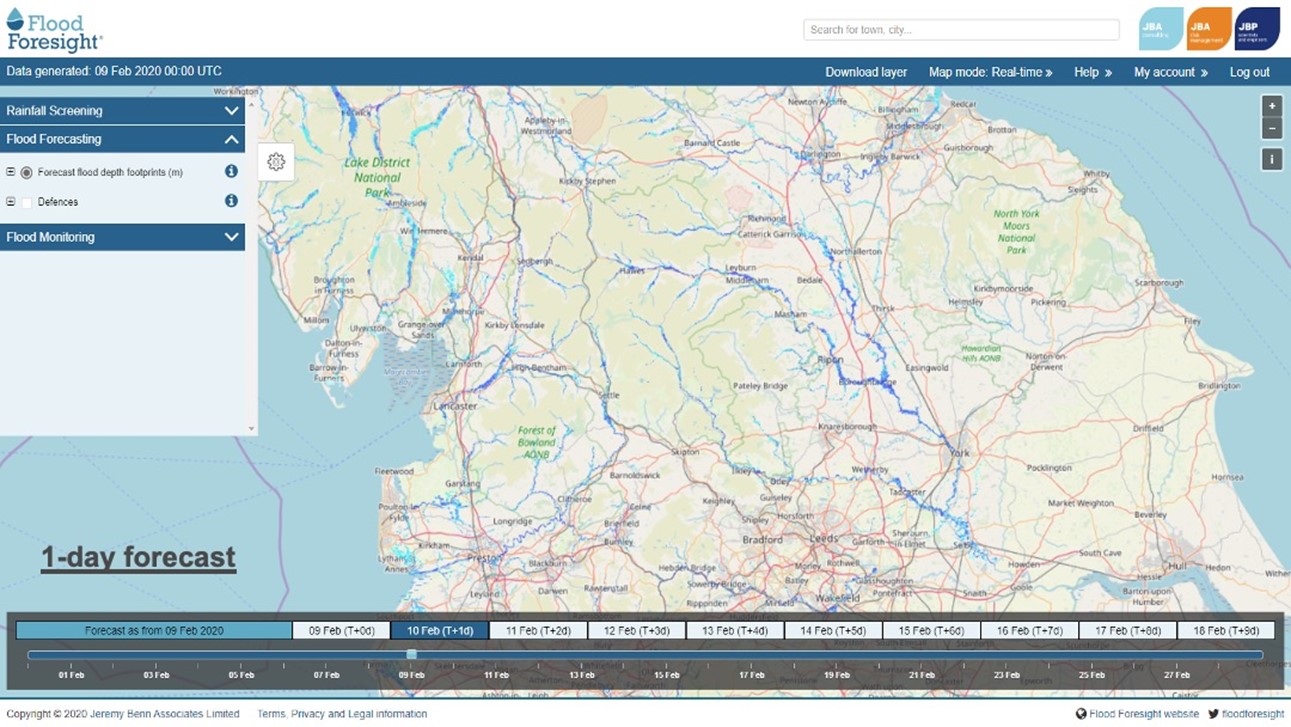Click the Flood Foresight logo
This screenshot has height=727, width=1291.
54,29
